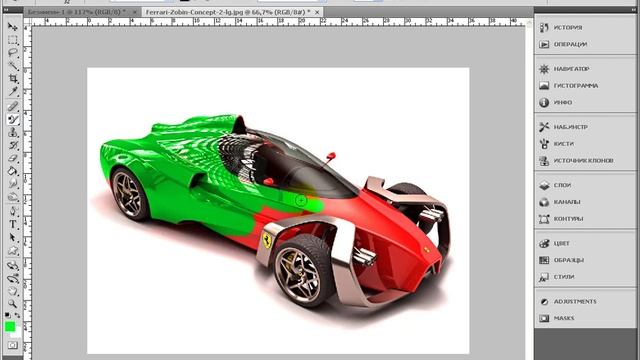Select the Rectangular Marquee tool
This screenshot has height=360, width=640.
click(x=13, y=40)
